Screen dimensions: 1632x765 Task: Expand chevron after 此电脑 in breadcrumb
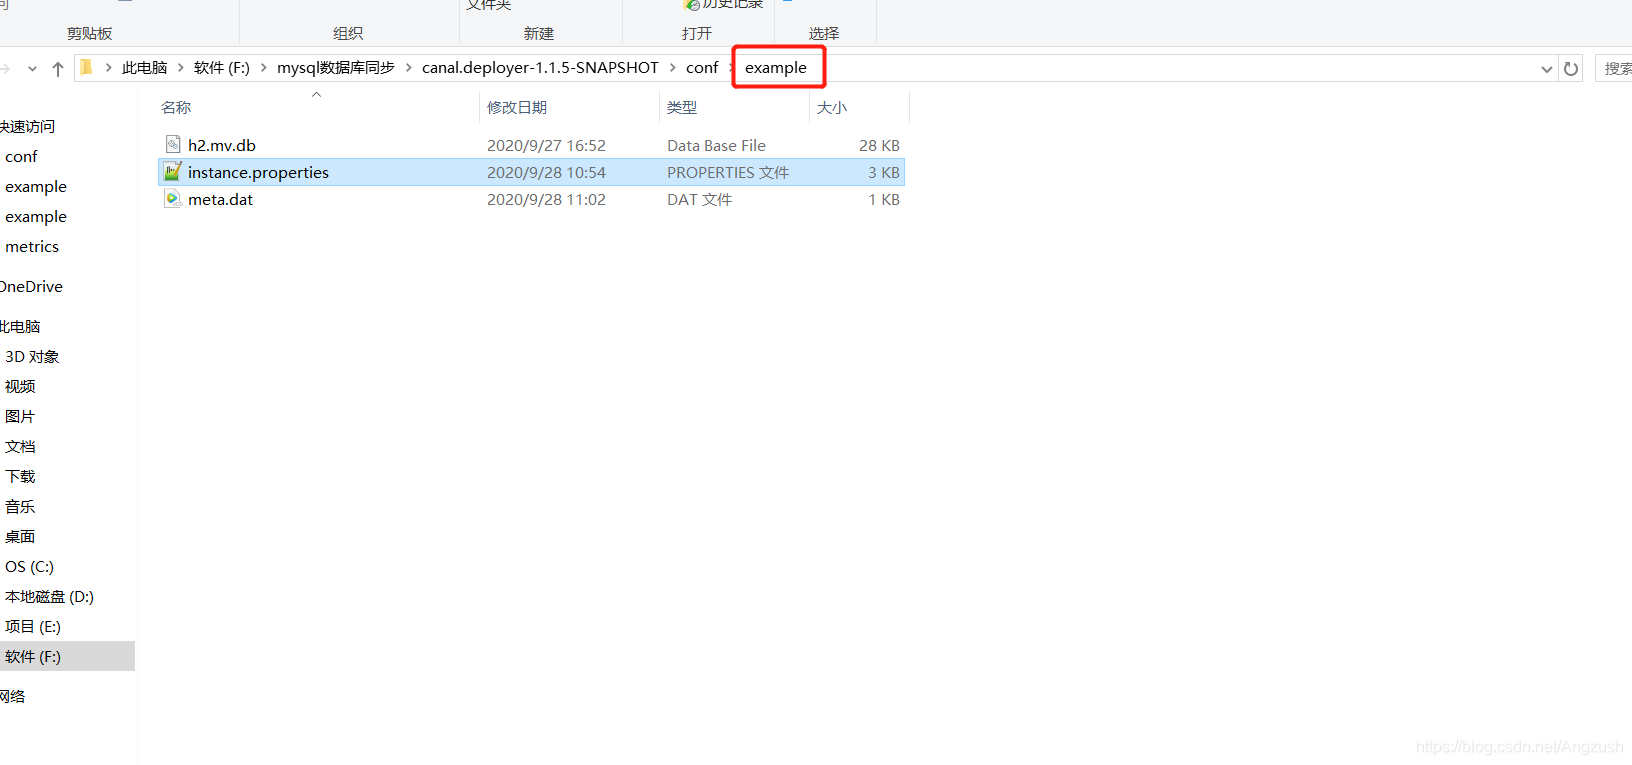point(181,68)
